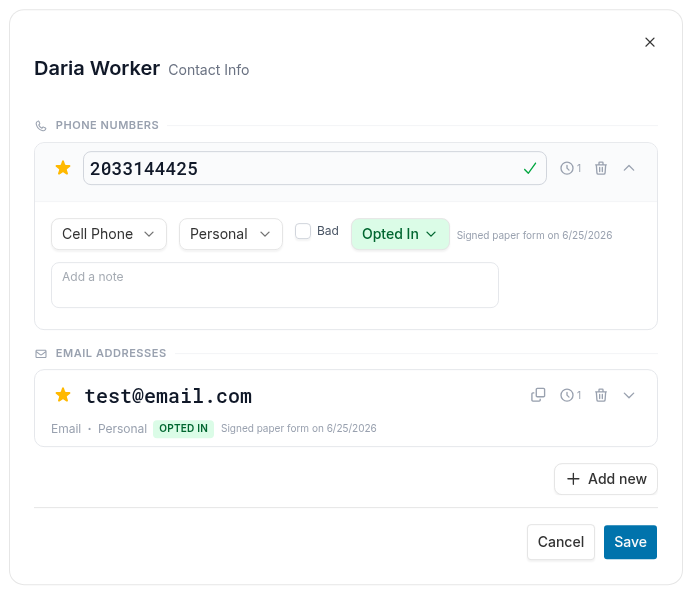Screen dimensions: 692x594
Task: Edit the phone number field 2033144425
Action: [315, 168]
